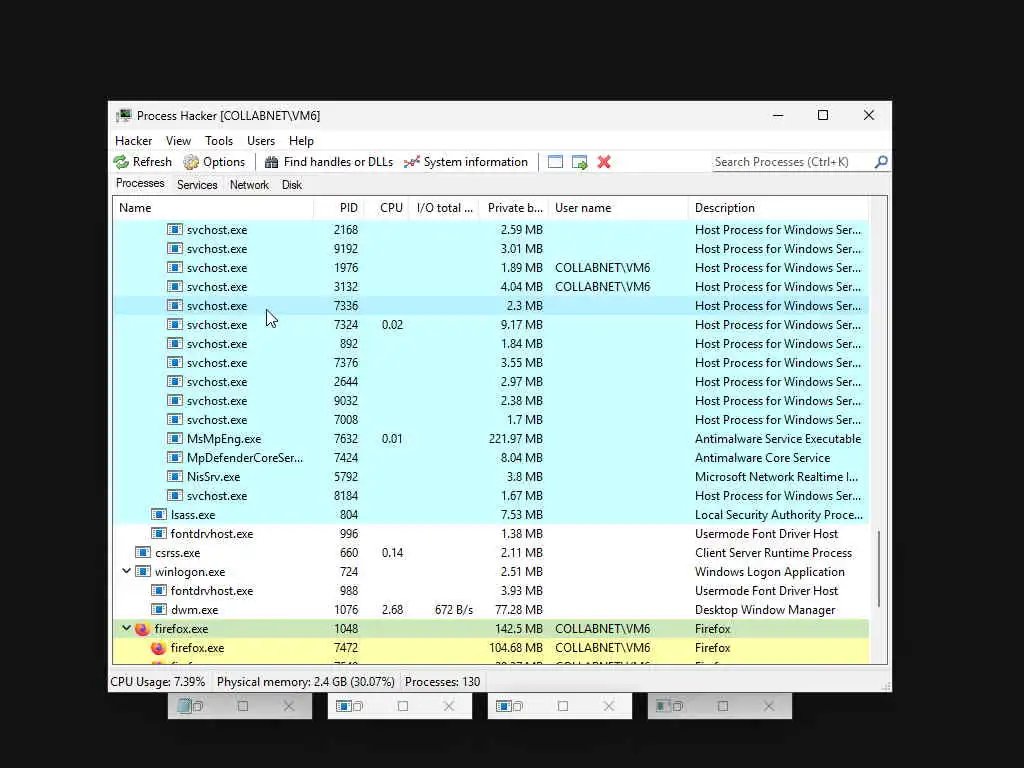Click the find window toolbar icon

pyautogui.click(x=555, y=162)
